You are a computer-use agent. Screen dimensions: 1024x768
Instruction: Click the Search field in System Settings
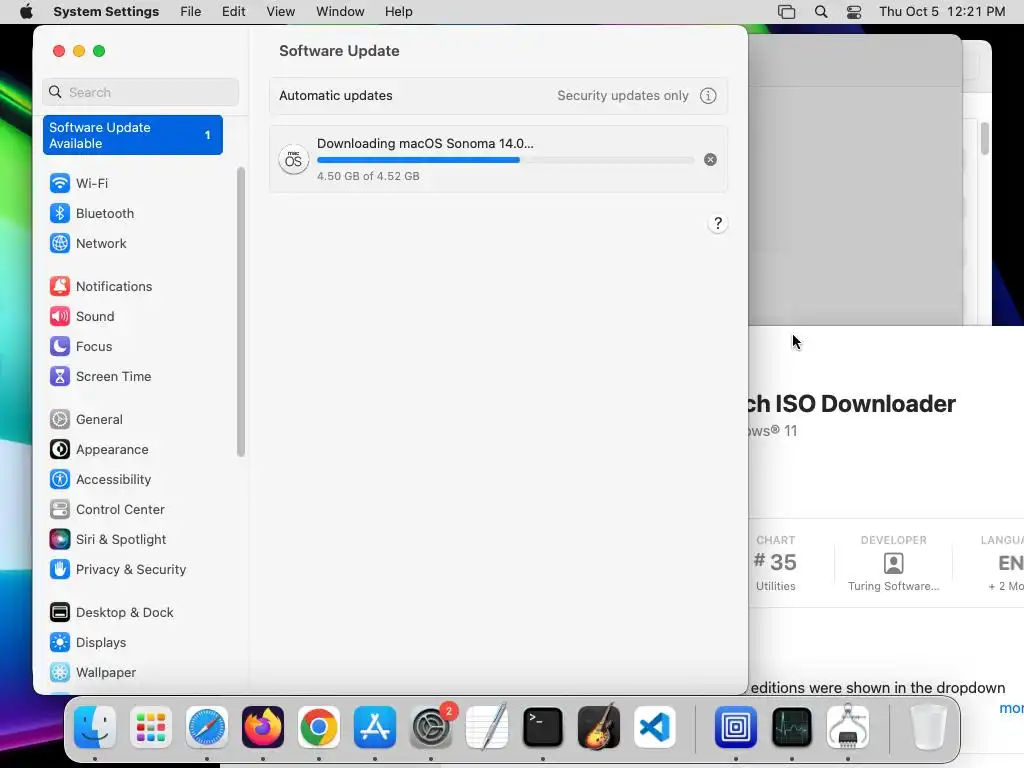140,93
